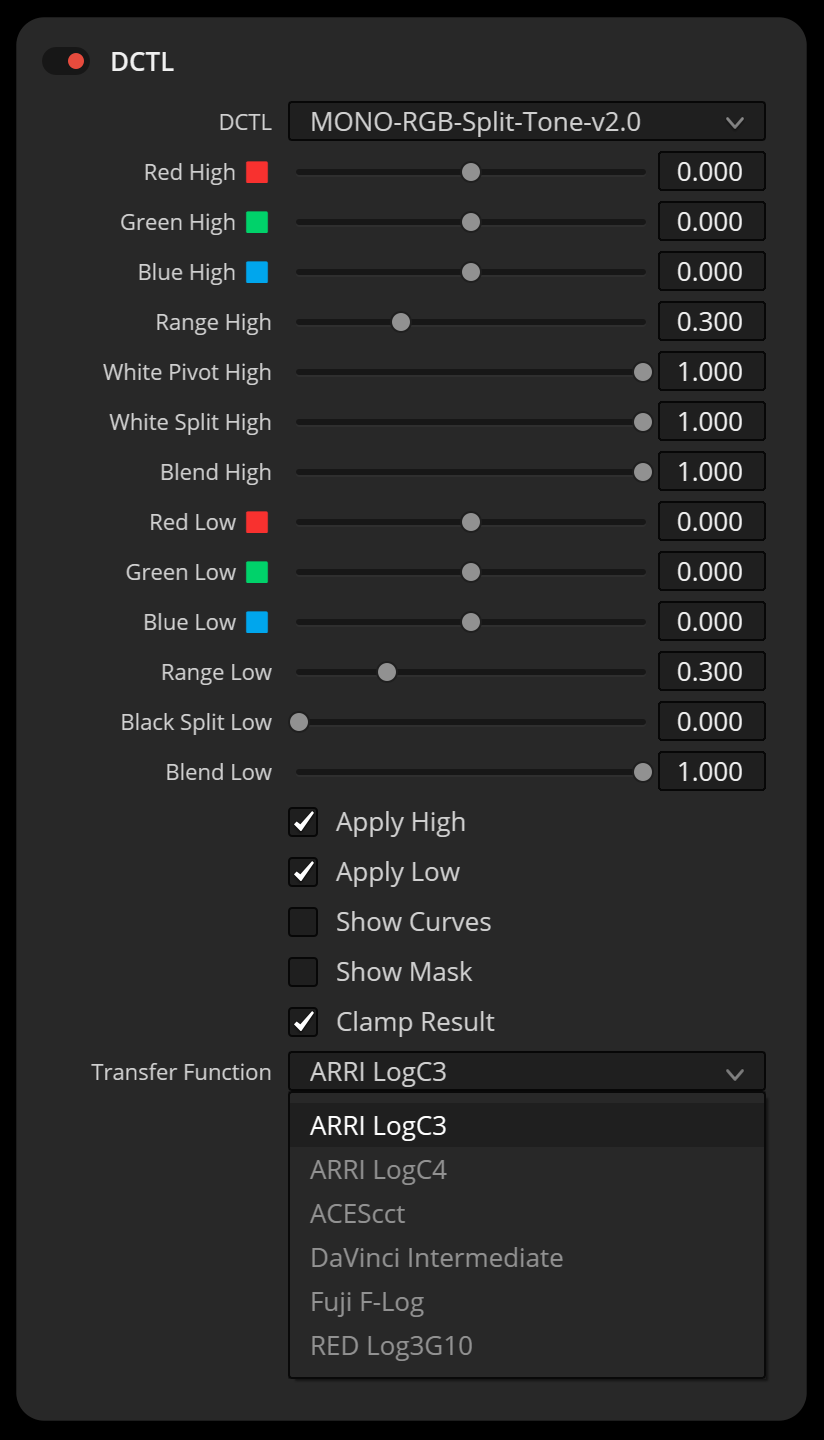Viewport: 824px width, 1440px height.
Task: Click the White Pivot High value field
Action: (711, 372)
